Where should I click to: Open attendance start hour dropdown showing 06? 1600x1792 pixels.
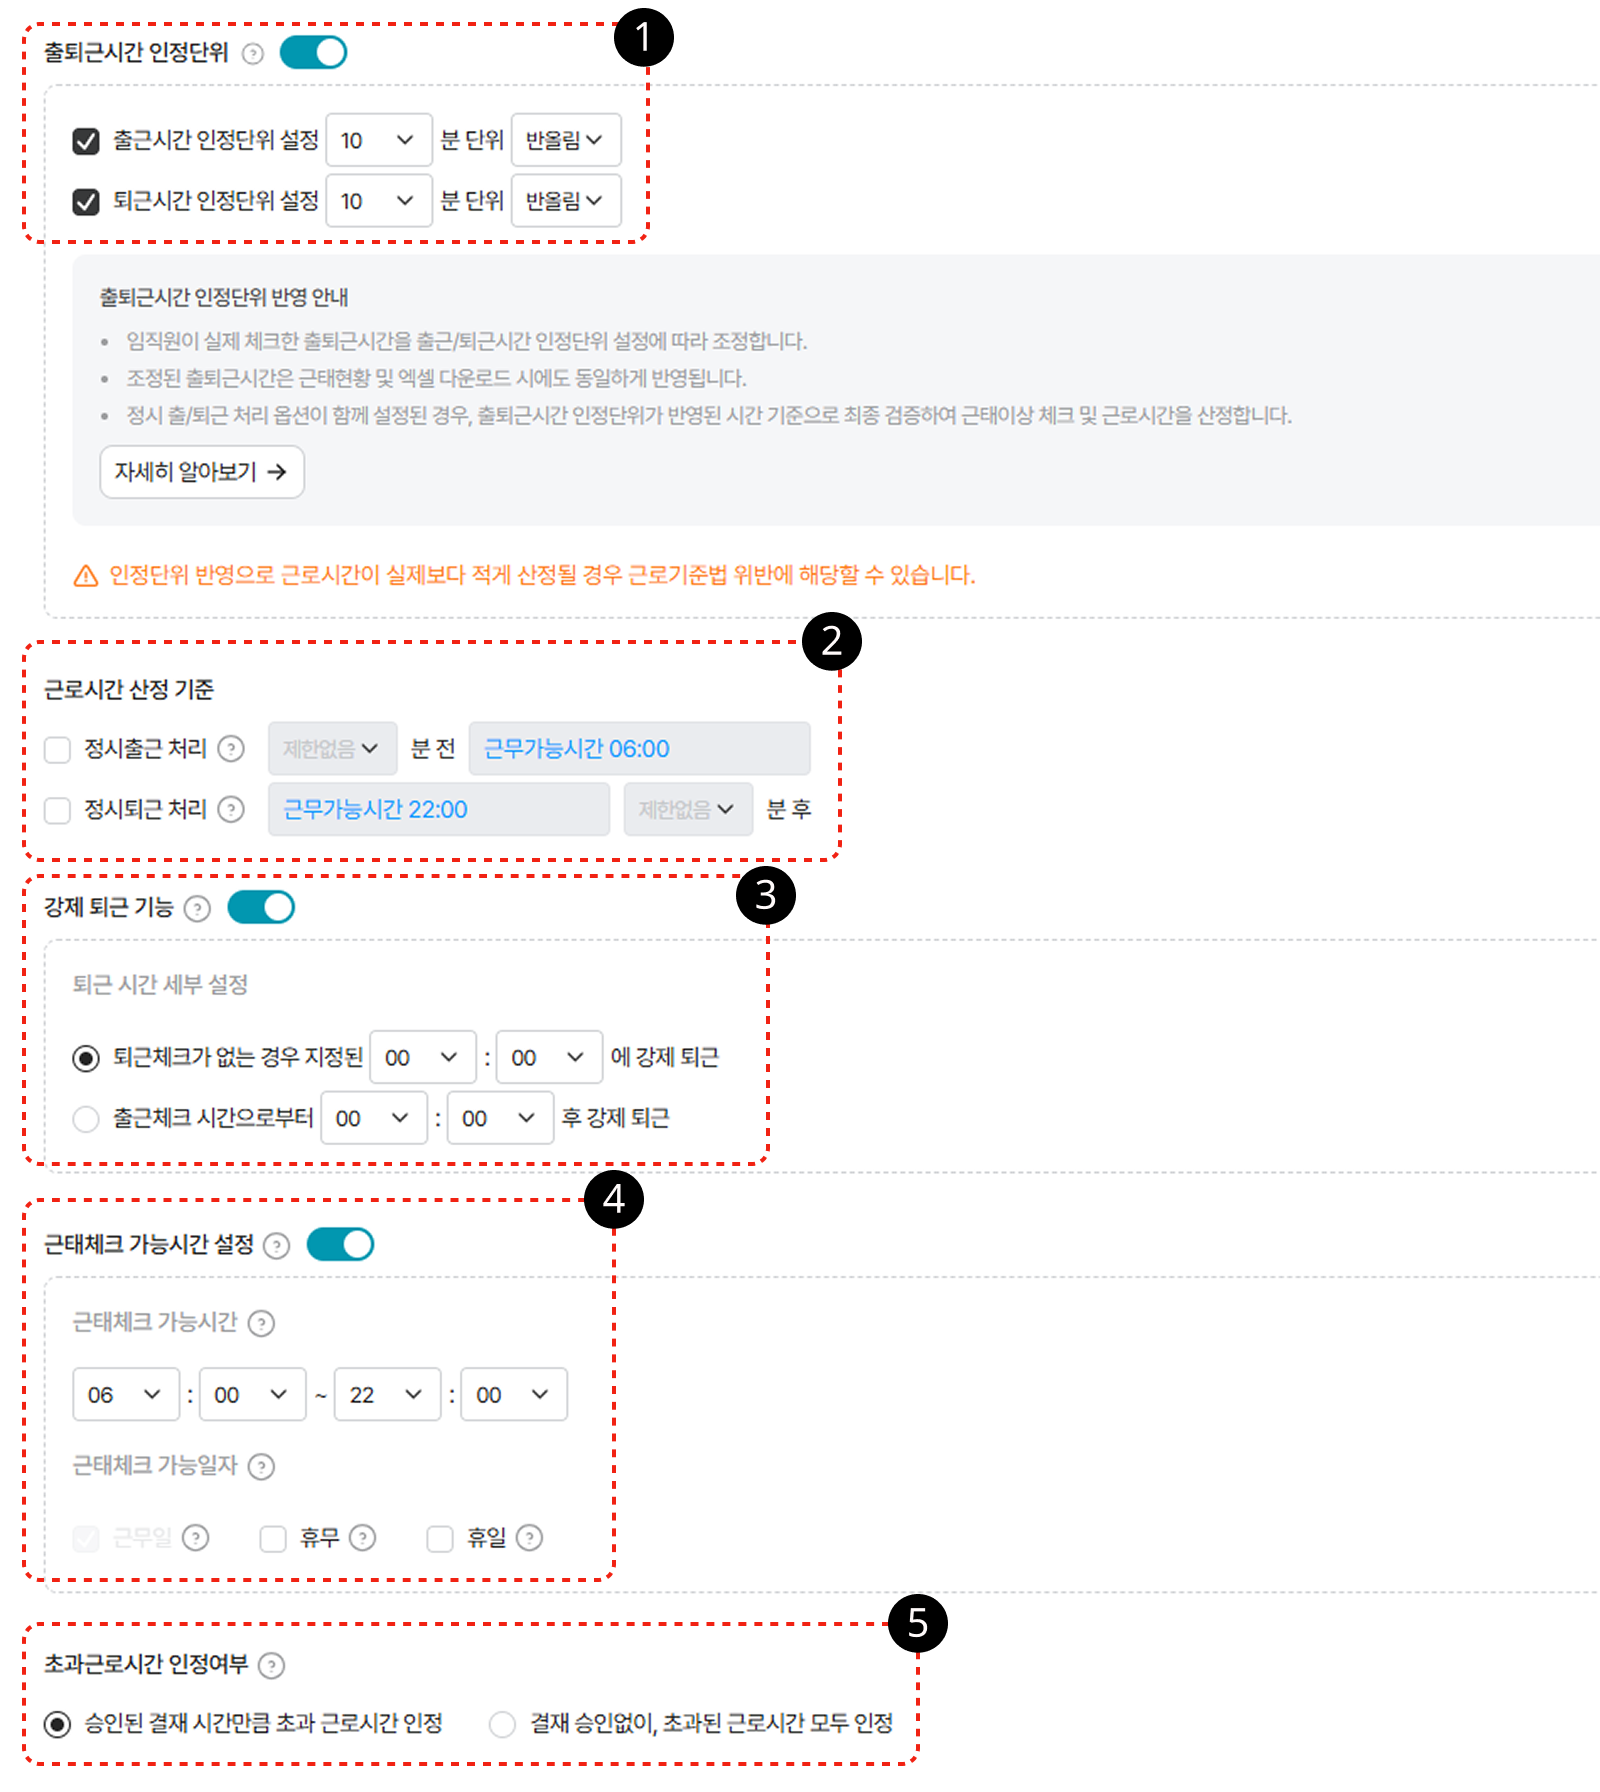(126, 1394)
